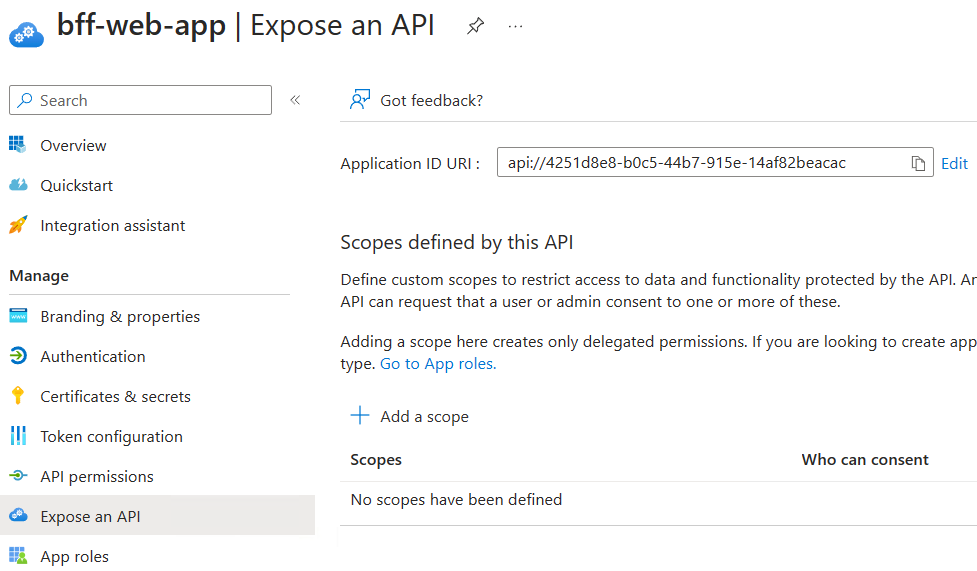Focus the sidebar Search box
977x571 pixels.
click(140, 100)
